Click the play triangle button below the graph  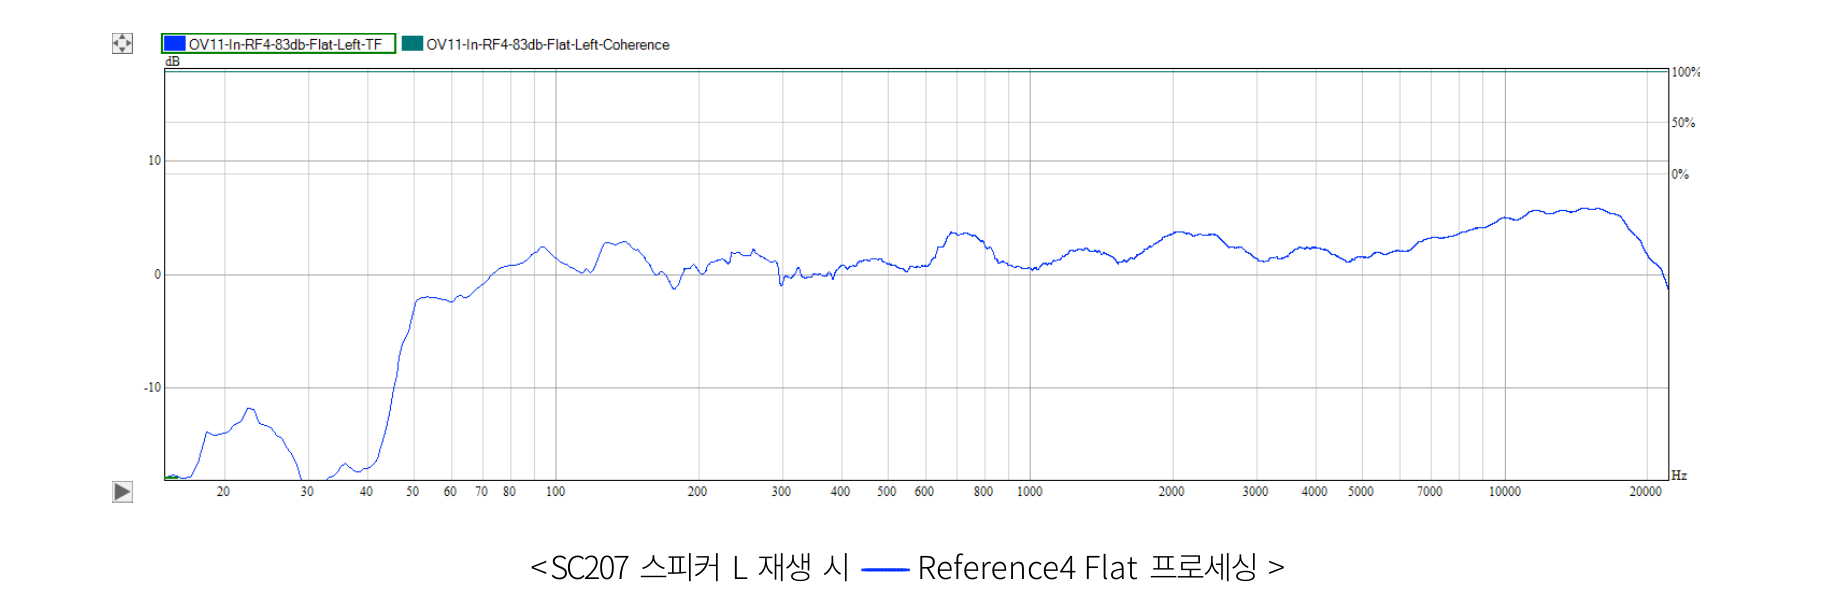coord(122,491)
